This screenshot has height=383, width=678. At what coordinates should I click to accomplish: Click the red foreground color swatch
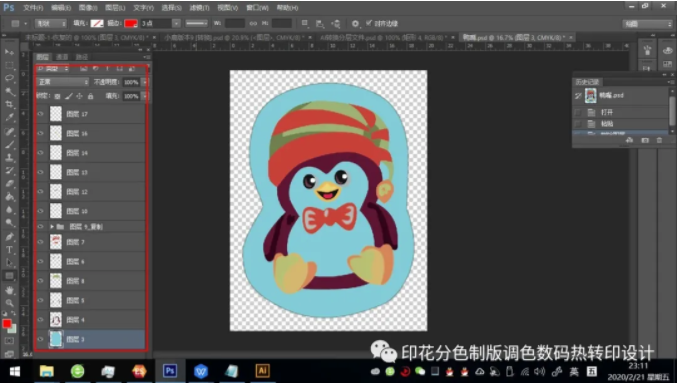(6, 324)
